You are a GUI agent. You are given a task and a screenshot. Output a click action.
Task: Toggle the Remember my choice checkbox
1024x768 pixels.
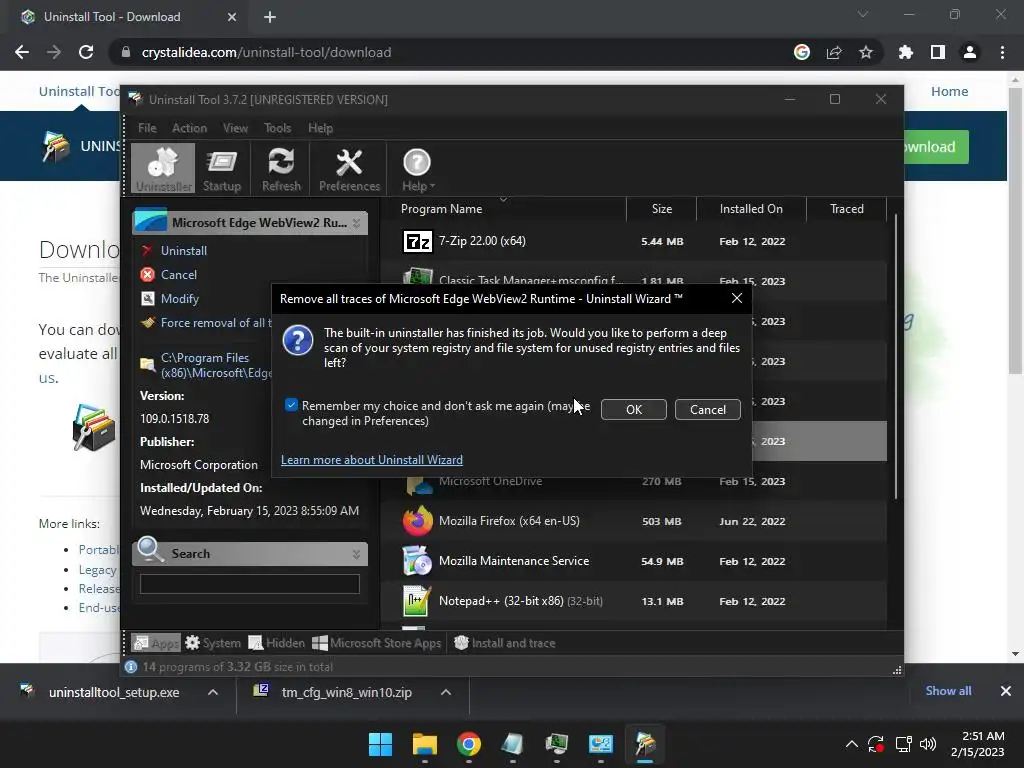291,405
